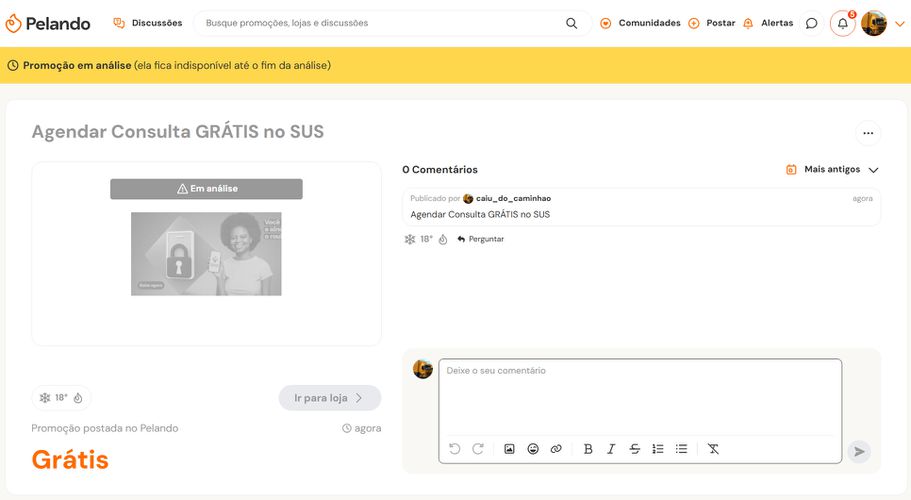
Task: Insert an image into the comment
Action: pos(509,449)
